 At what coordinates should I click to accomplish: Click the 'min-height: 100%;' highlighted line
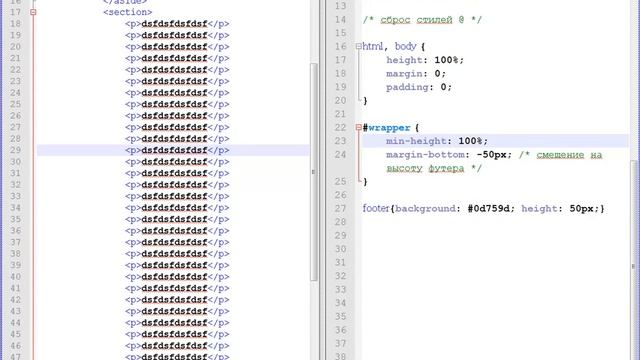pos(495,141)
